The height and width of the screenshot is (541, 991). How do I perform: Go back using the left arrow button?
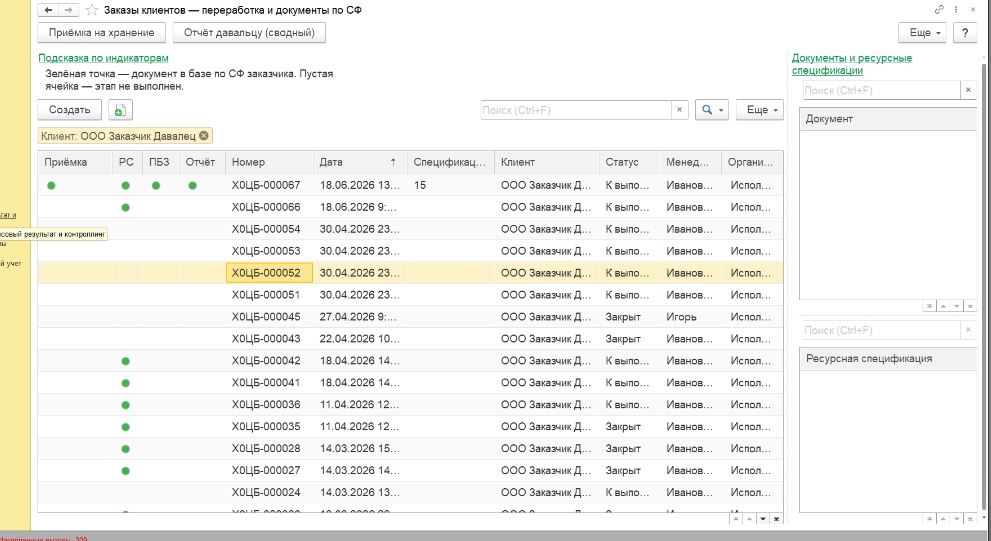[x=49, y=10]
